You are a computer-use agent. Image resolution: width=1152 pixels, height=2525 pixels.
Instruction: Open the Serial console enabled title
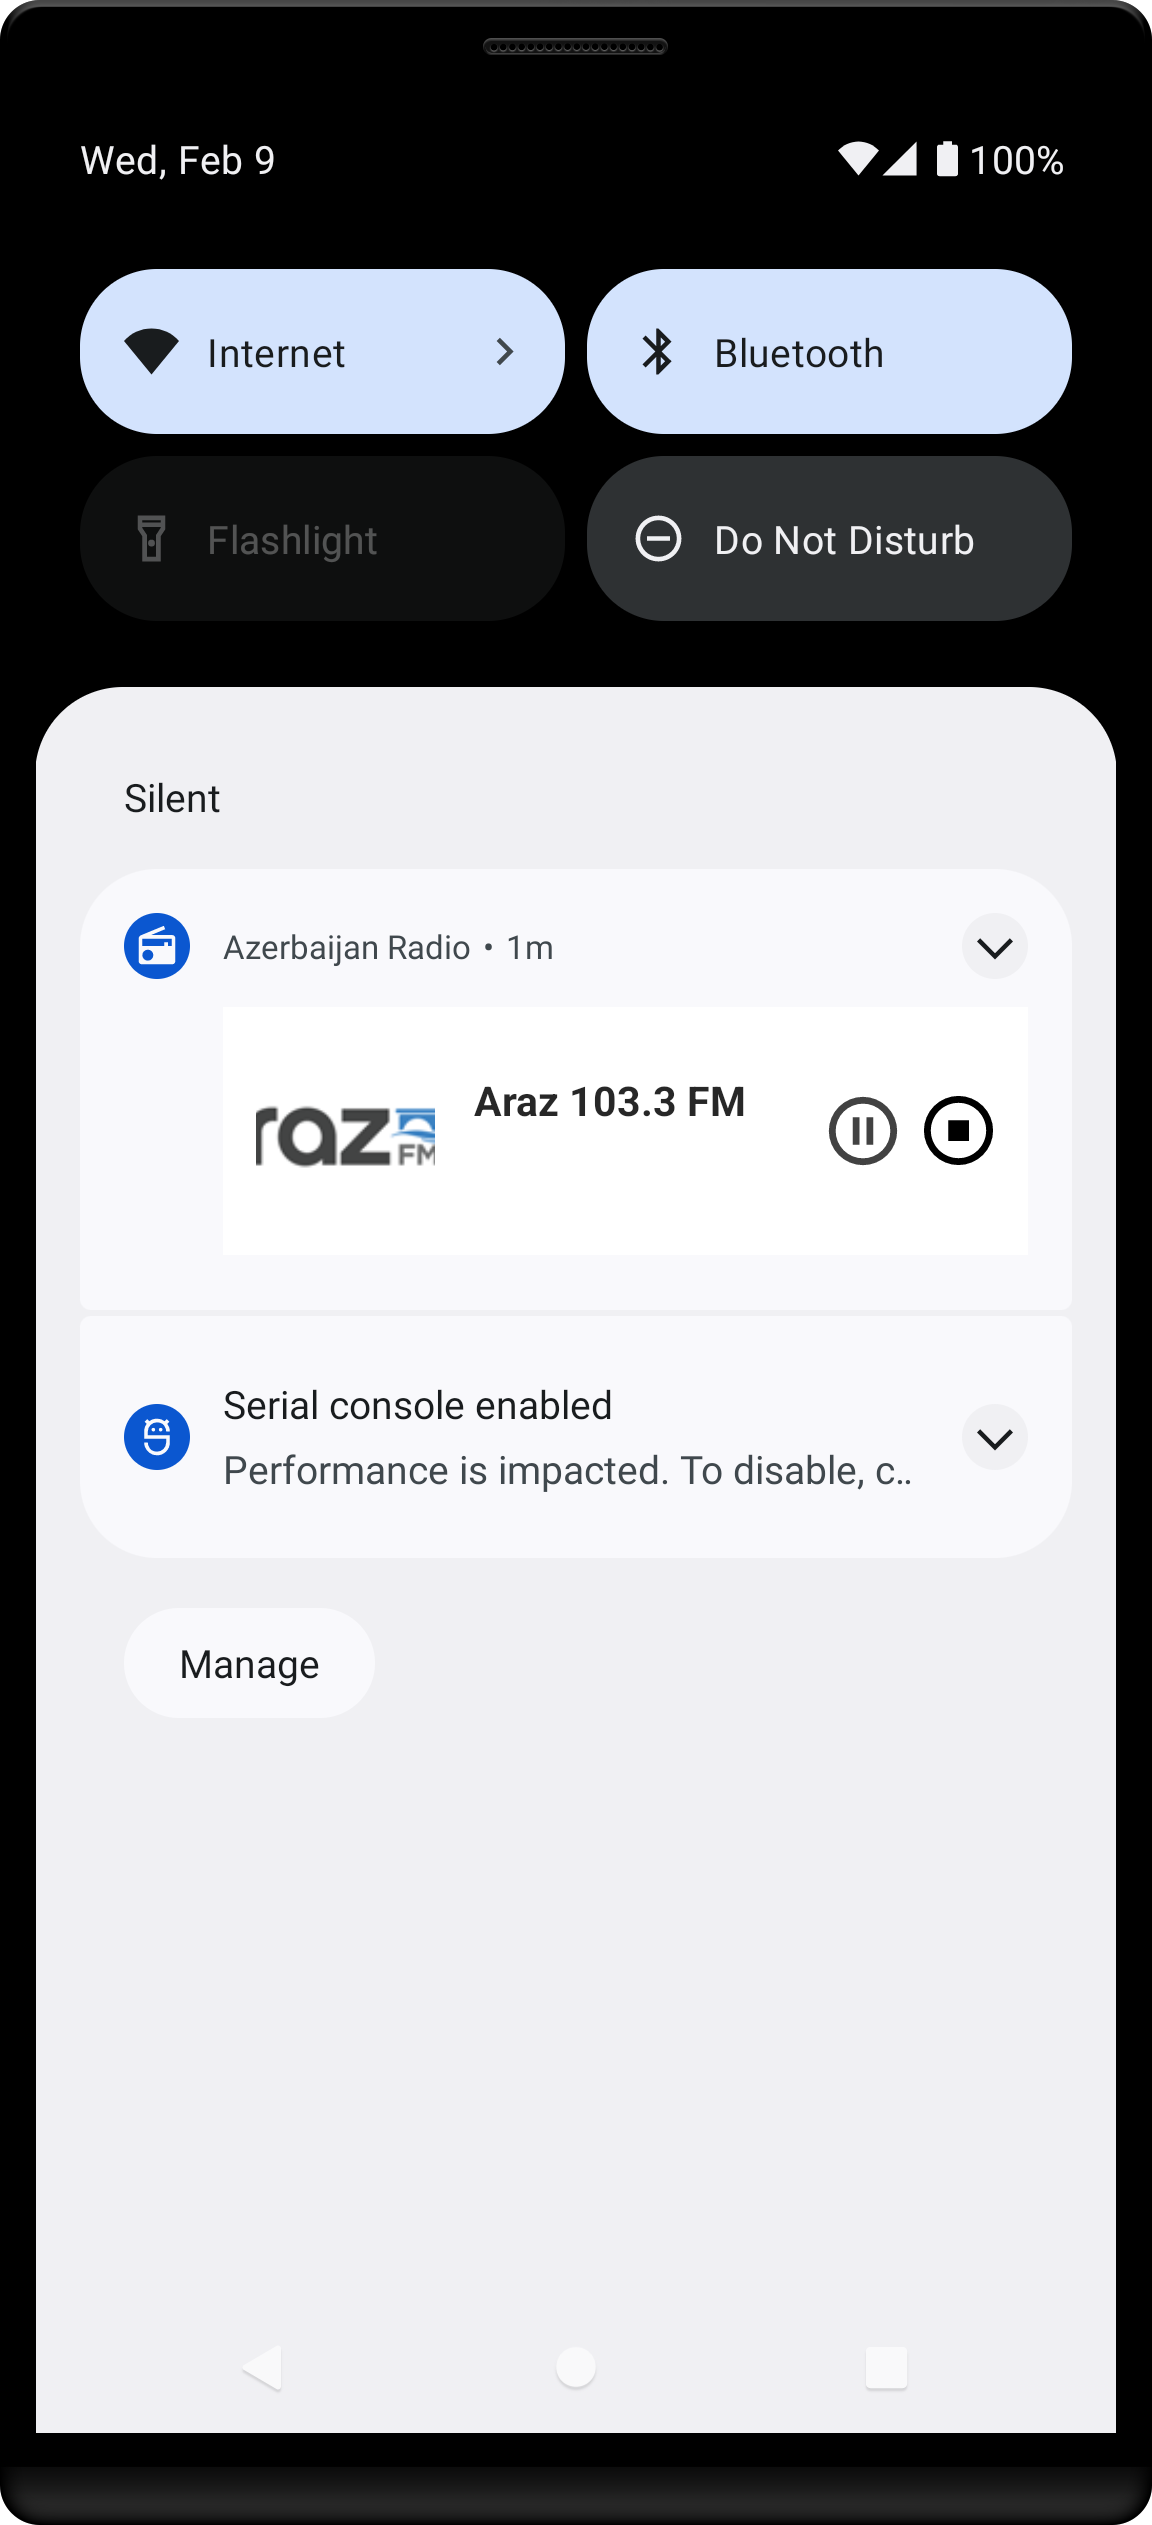417,1406
